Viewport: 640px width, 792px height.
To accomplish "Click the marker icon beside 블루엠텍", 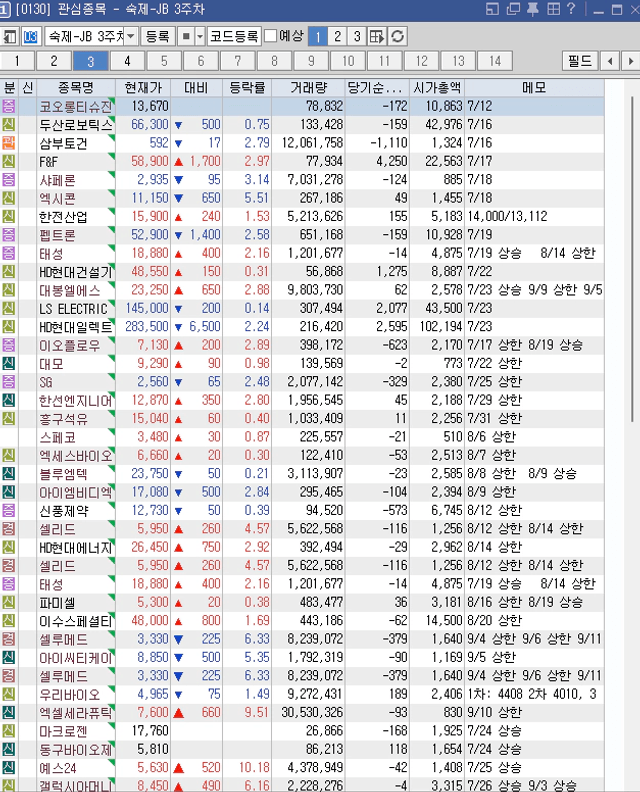I will [x=9, y=474].
